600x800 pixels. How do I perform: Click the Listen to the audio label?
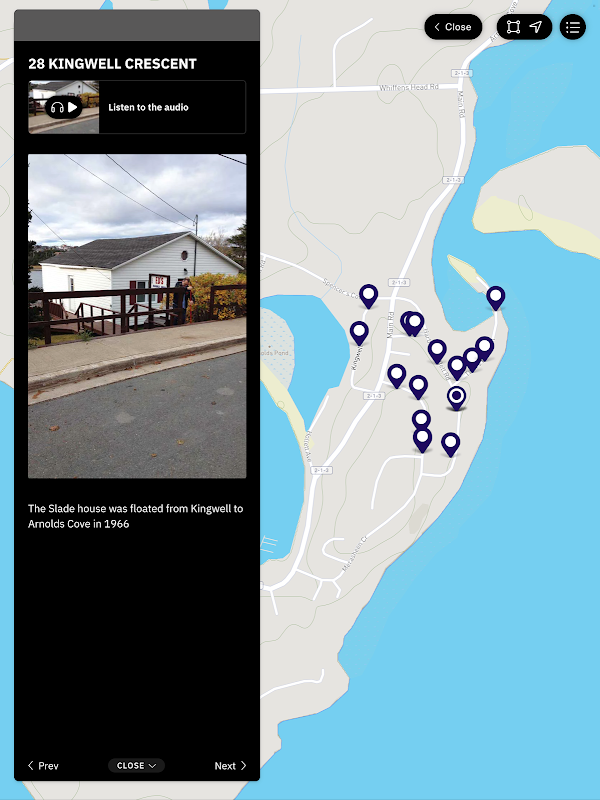pyautogui.click(x=148, y=107)
